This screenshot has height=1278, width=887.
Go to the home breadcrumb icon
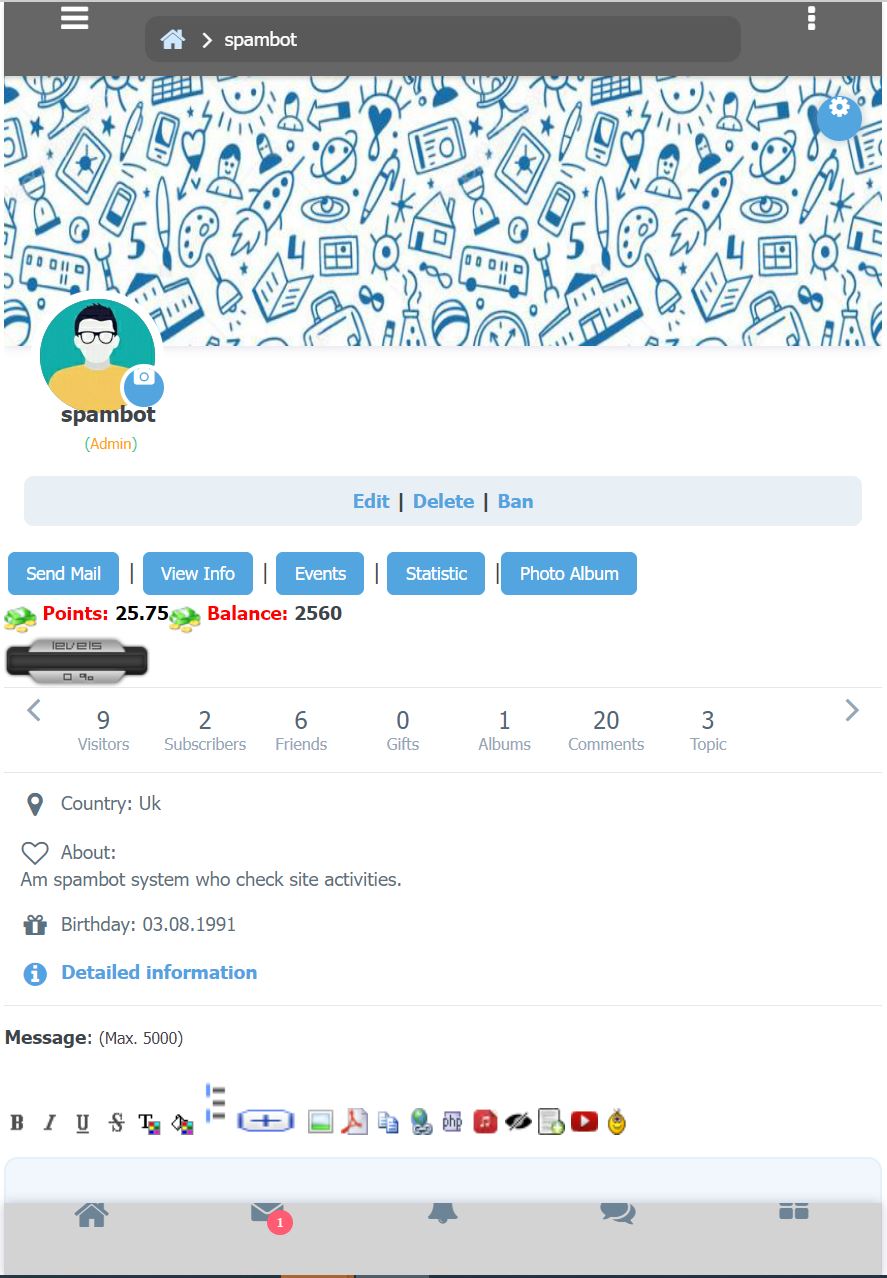[173, 40]
